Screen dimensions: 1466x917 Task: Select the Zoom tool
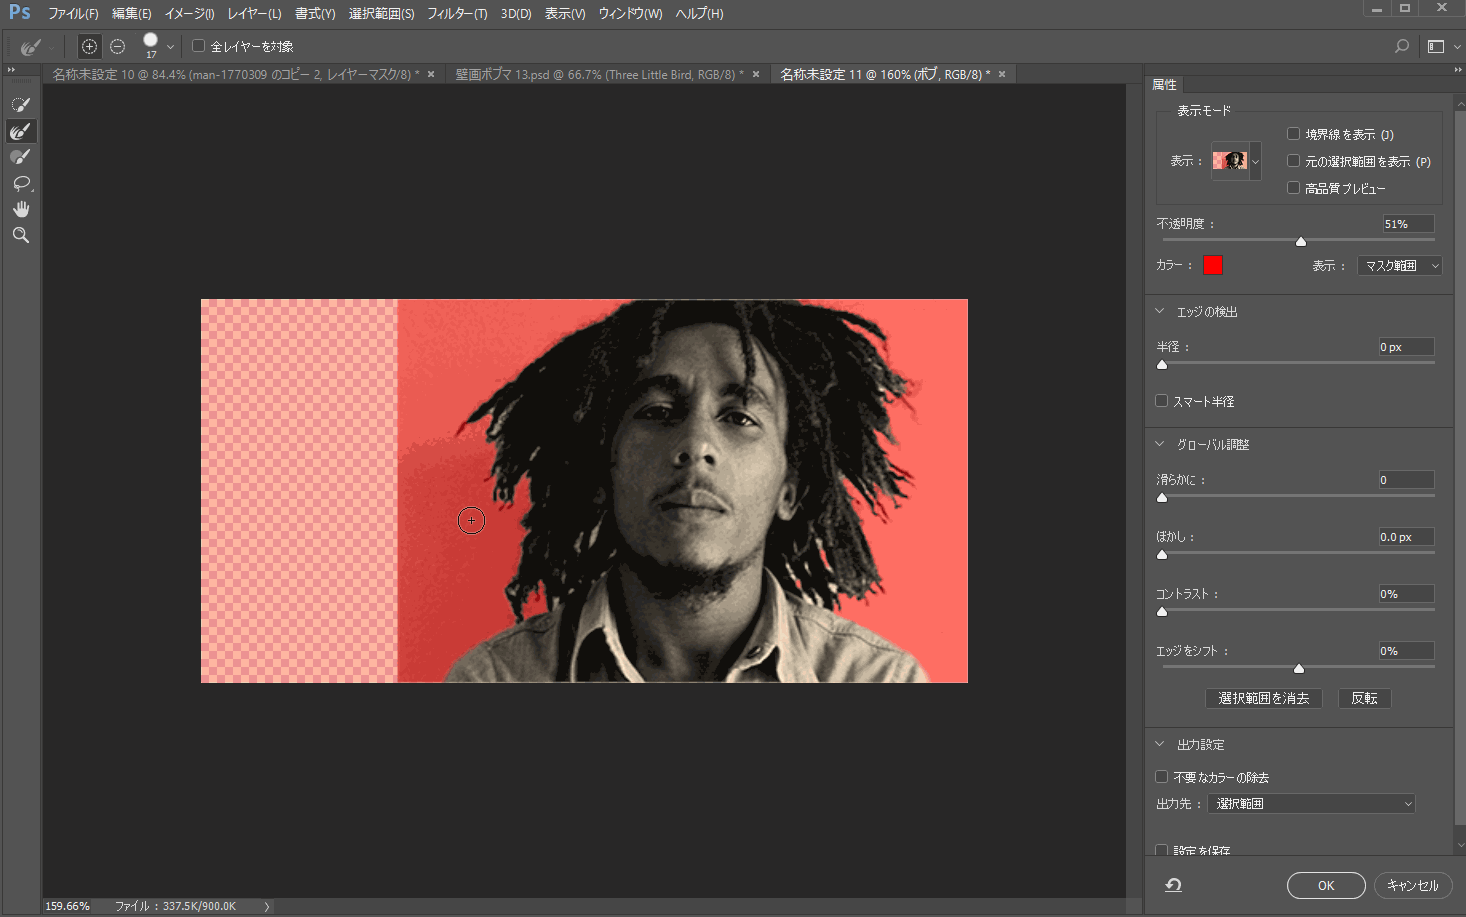pyautogui.click(x=21, y=235)
